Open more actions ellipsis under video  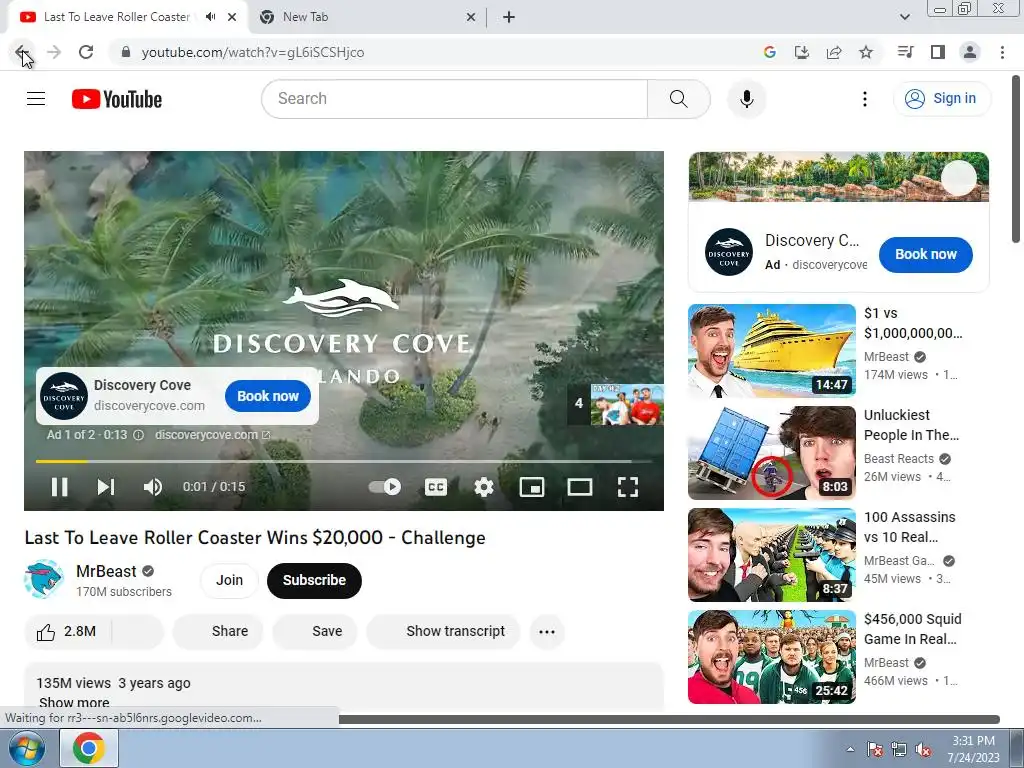(x=547, y=632)
